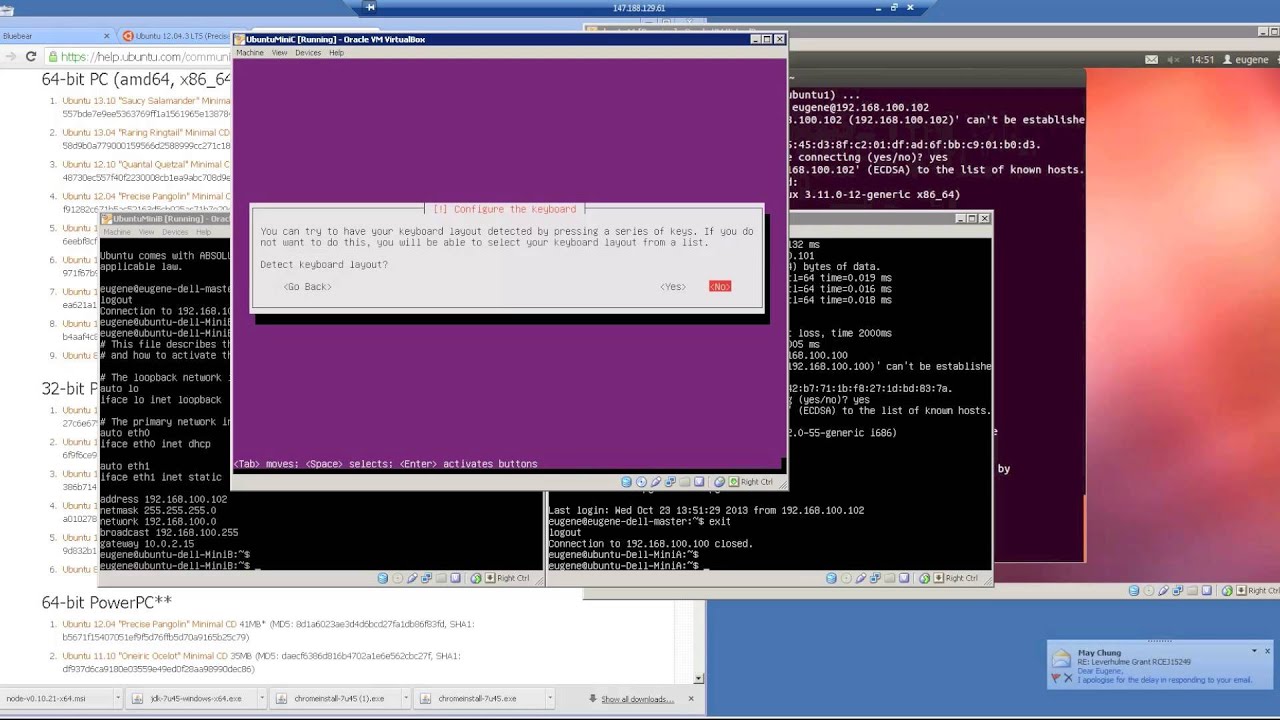The height and width of the screenshot is (720, 1280).
Task: Switch to Ubuntu 12.04.3 LTS tab in Chrome
Action: [x=175, y=36]
